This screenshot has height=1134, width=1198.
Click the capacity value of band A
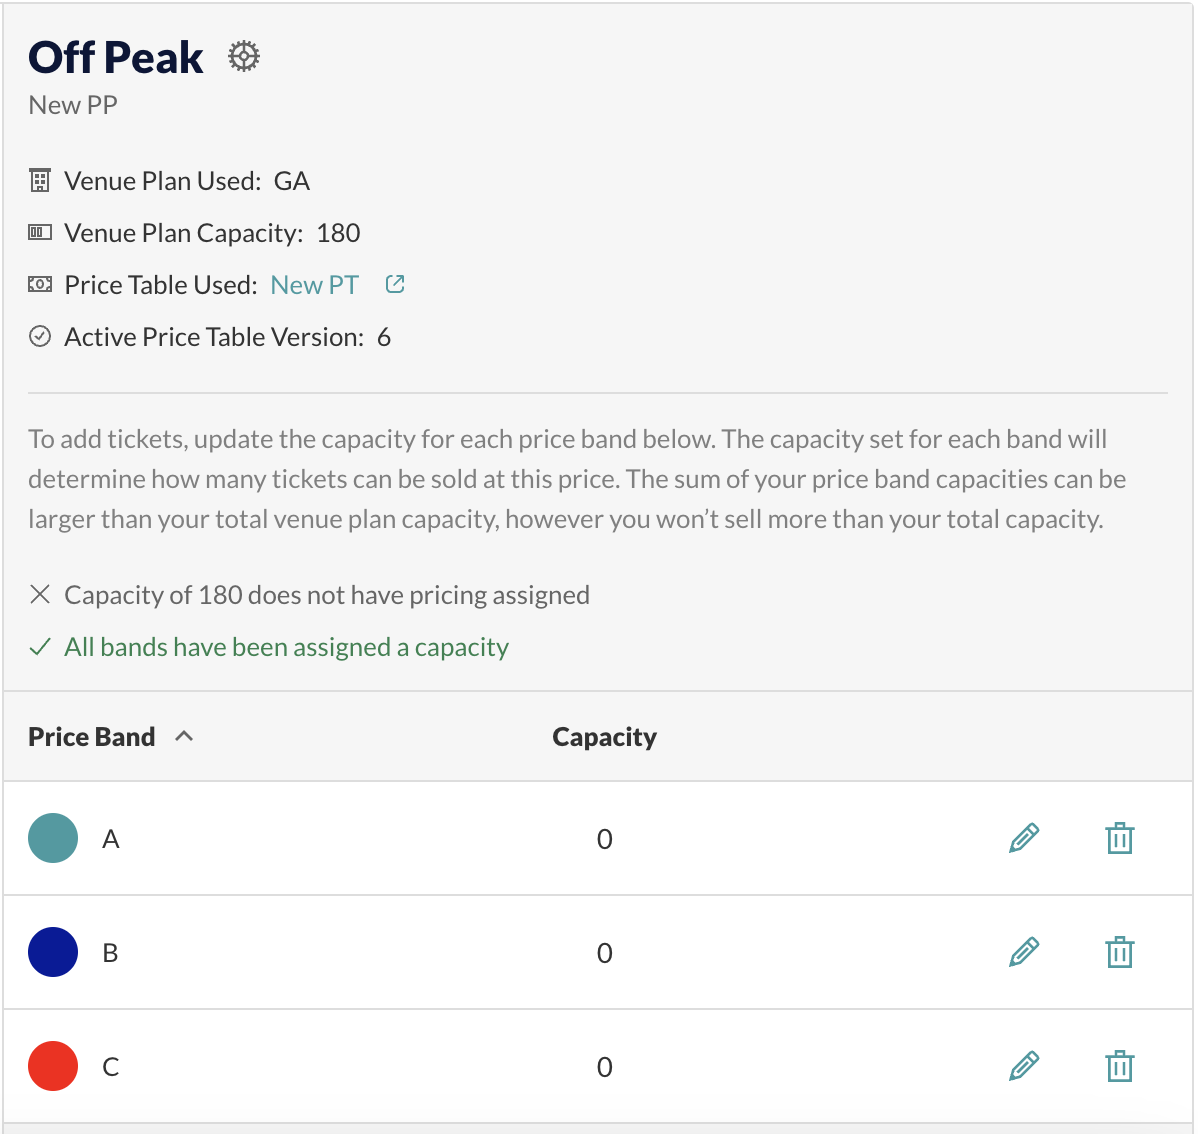coord(604,839)
